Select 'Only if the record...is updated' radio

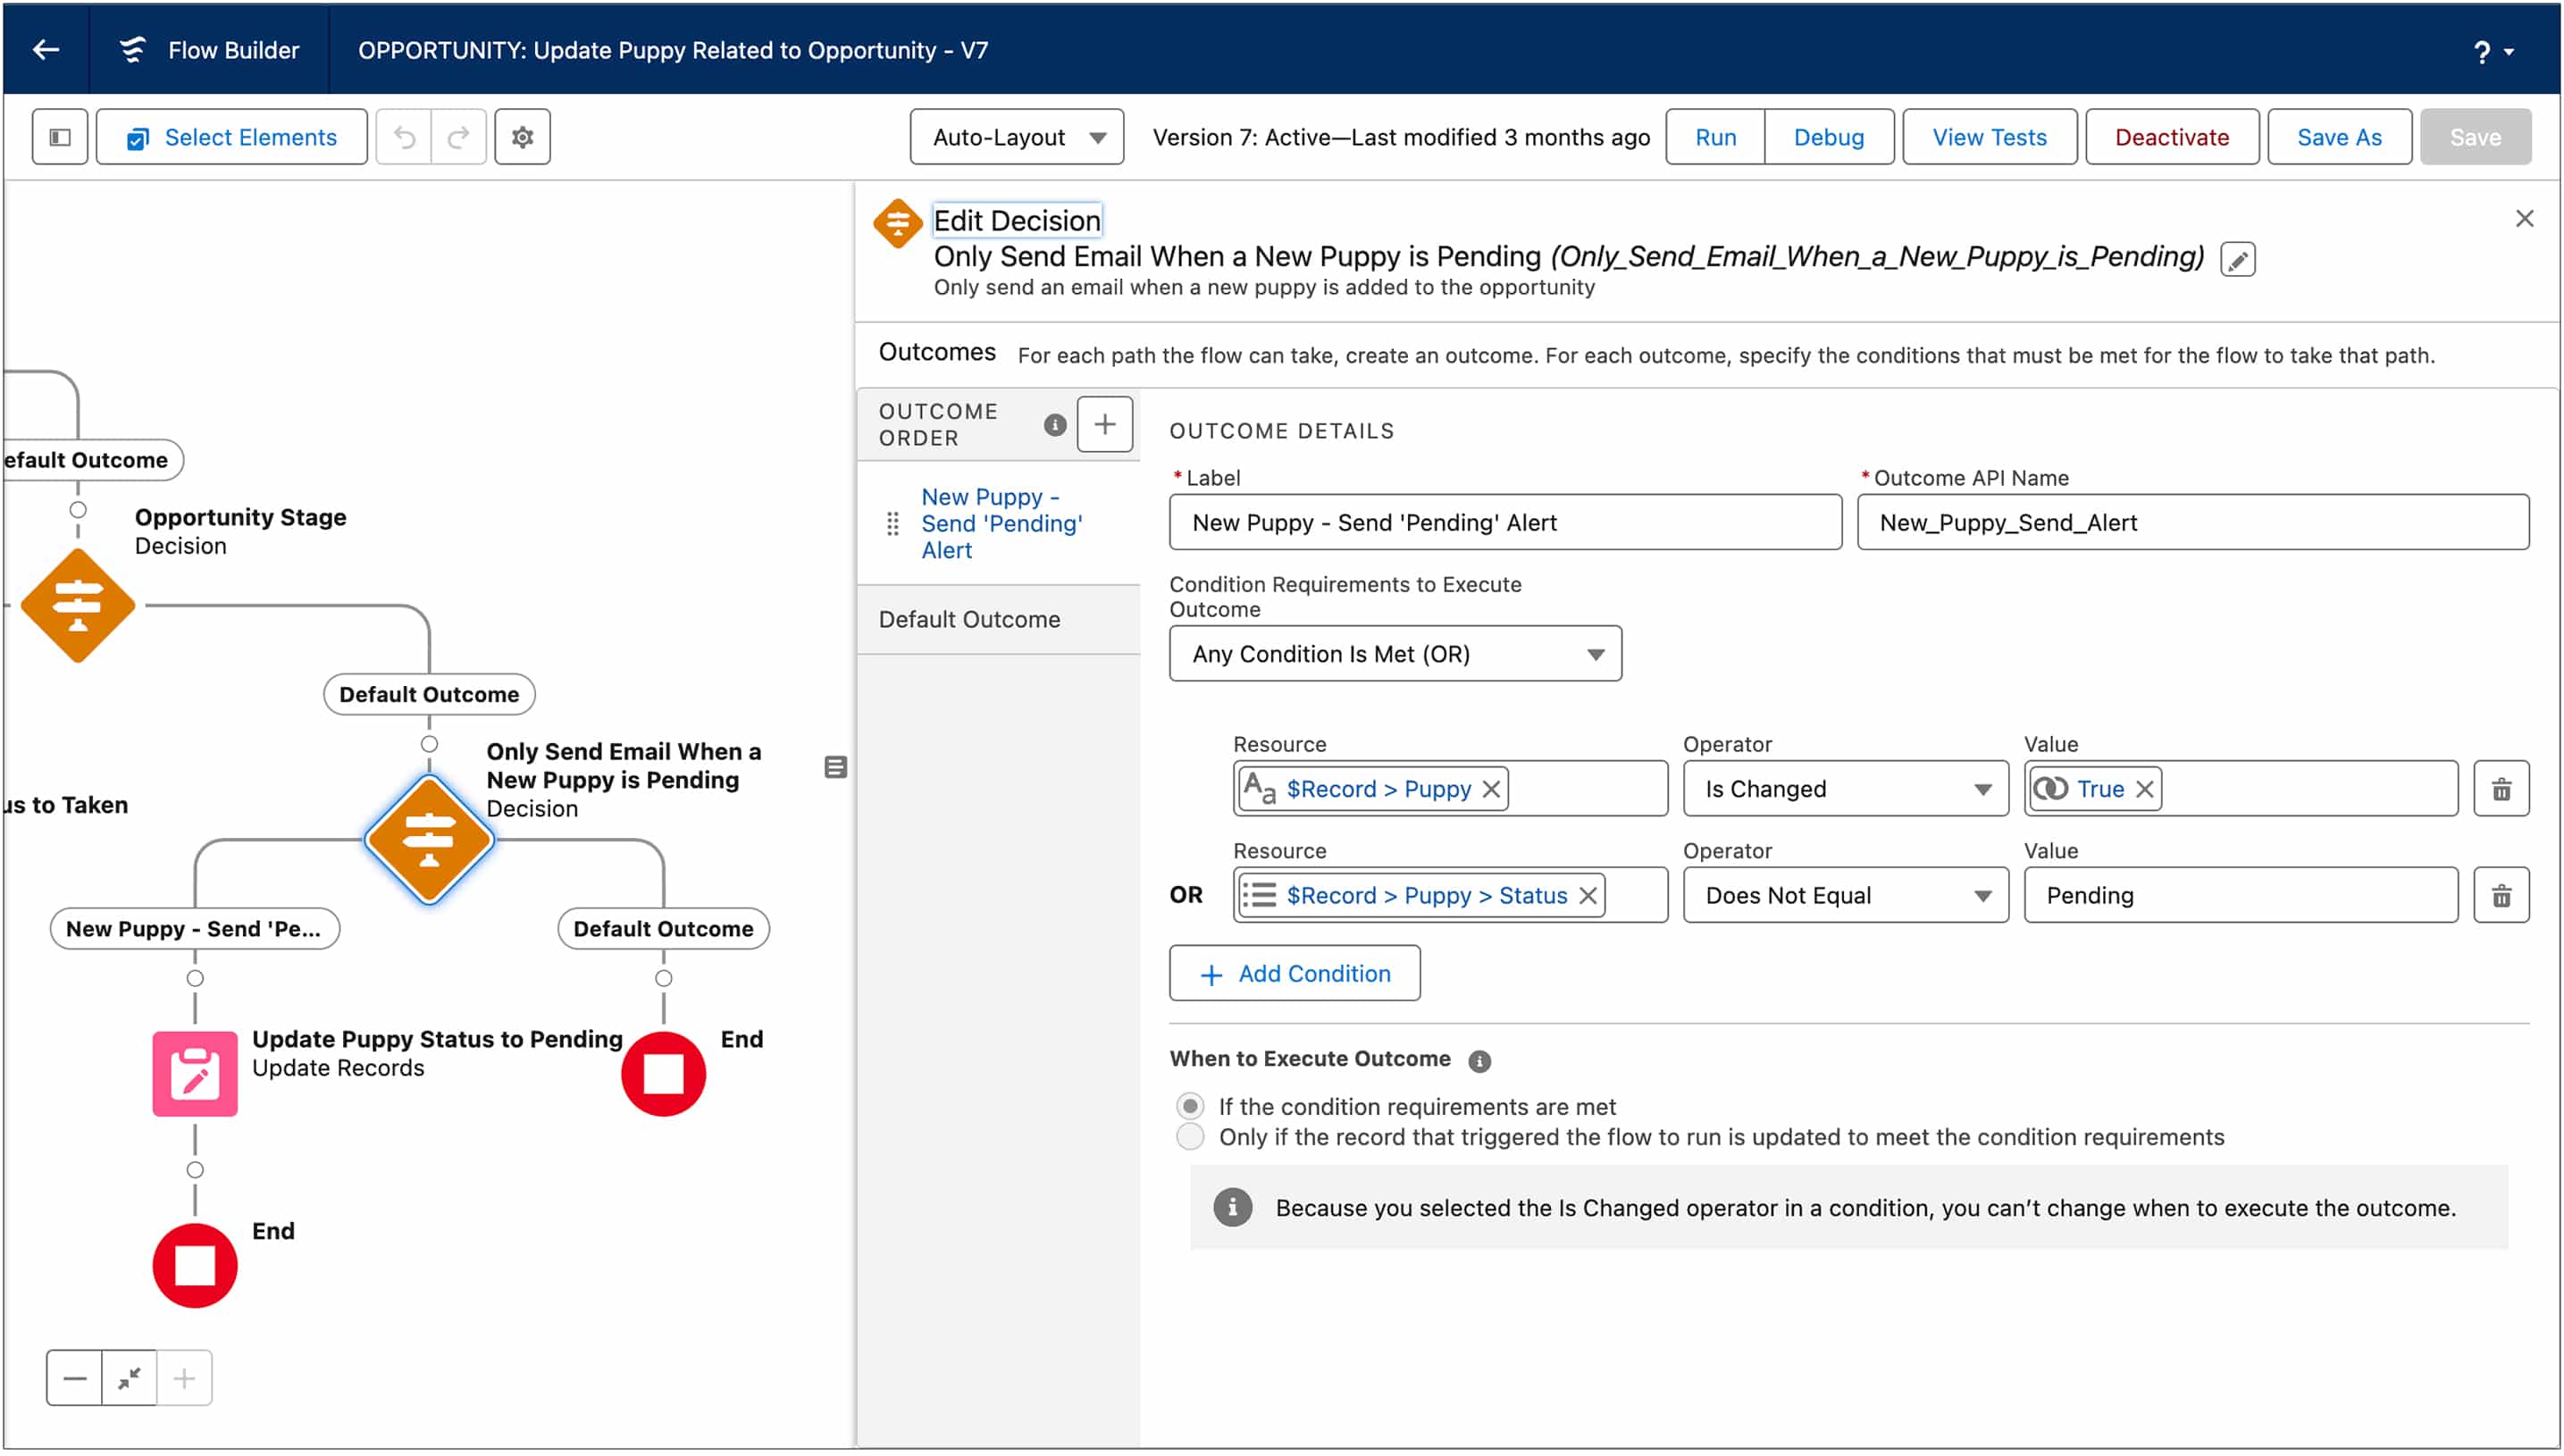[1190, 1137]
